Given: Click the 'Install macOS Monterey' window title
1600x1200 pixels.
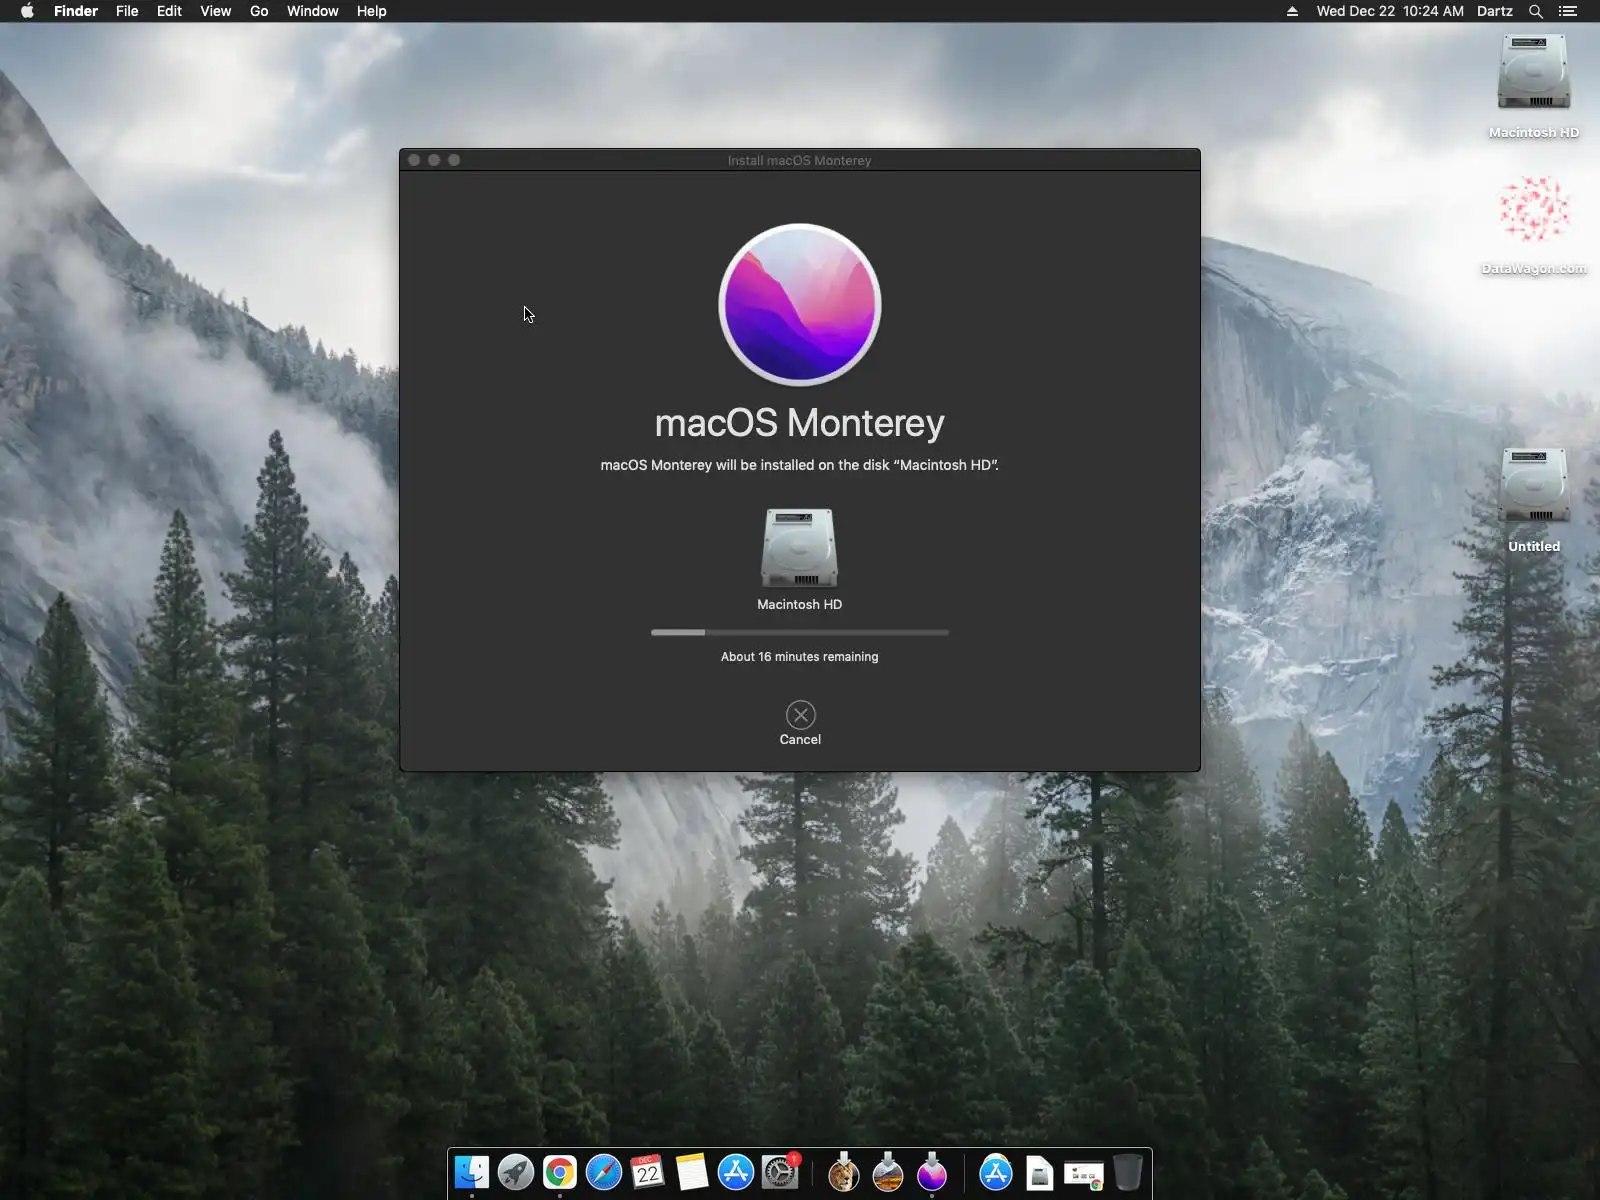Looking at the screenshot, I should (x=799, y=160).
